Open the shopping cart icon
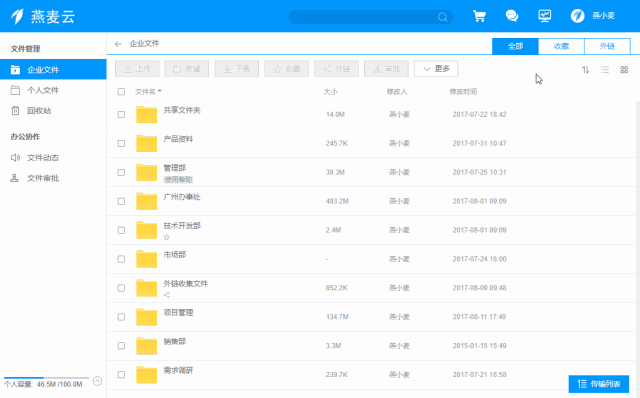Viewport: 640px width, 398px height. [479, 16]
